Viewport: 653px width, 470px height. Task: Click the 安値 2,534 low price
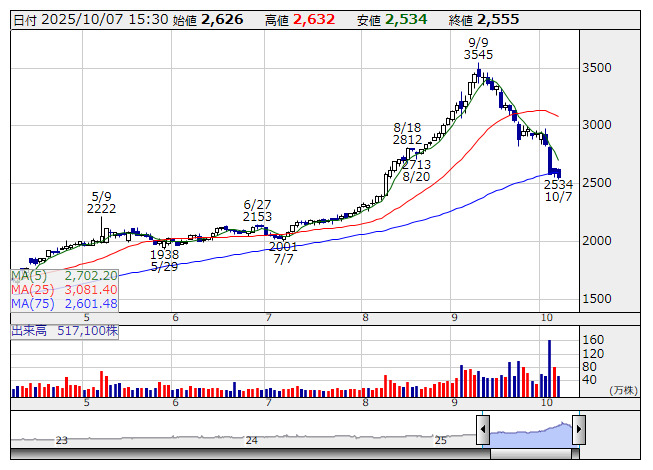[x=392, y=20]
